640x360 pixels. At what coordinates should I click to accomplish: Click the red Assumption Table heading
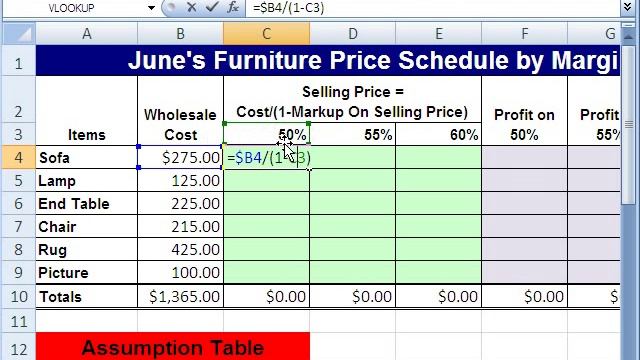click(x=173, y=347)
